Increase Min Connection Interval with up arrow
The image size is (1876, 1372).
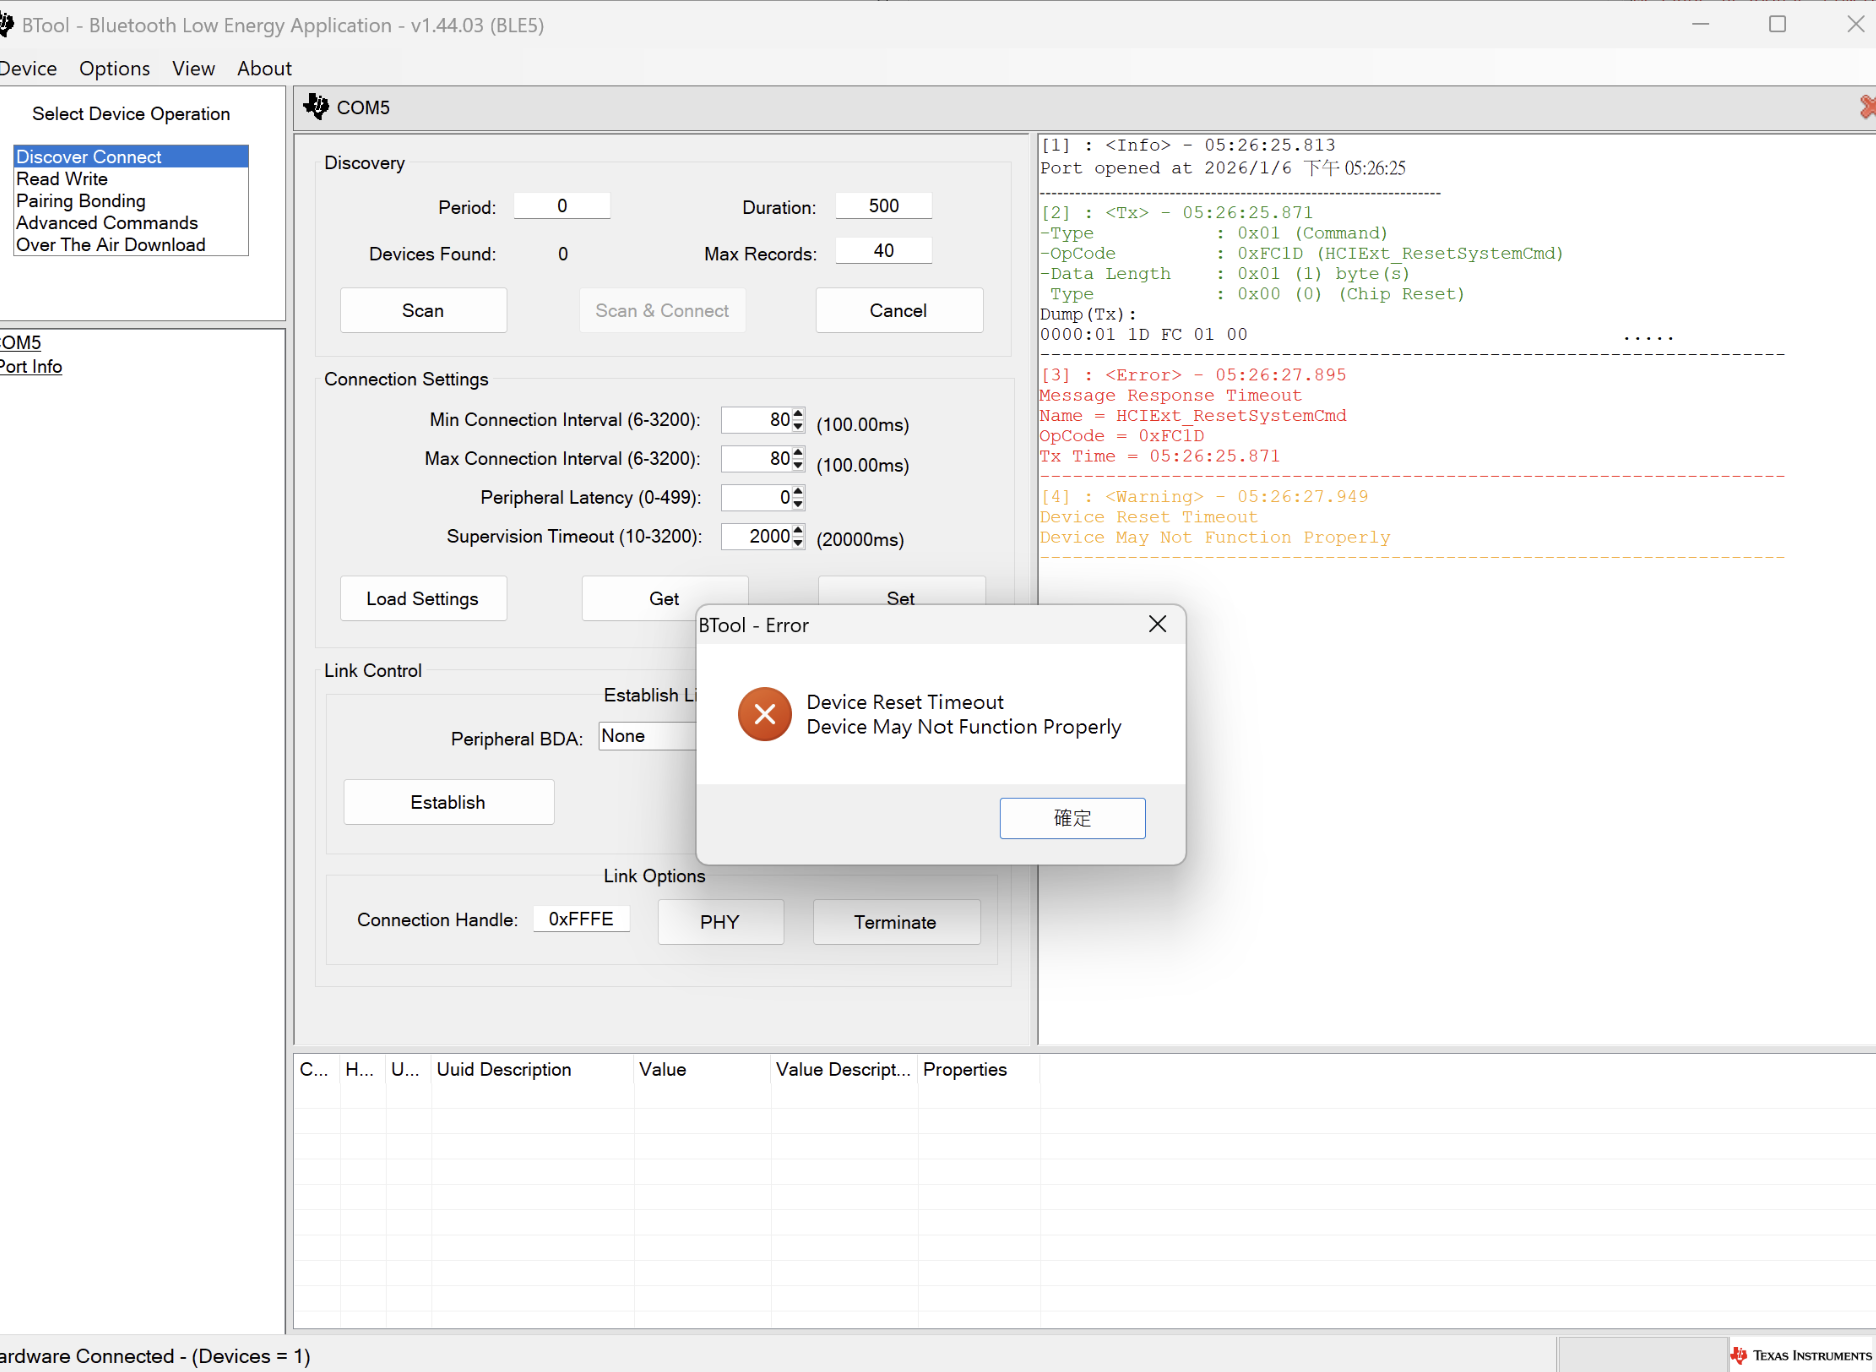[798, 414]
